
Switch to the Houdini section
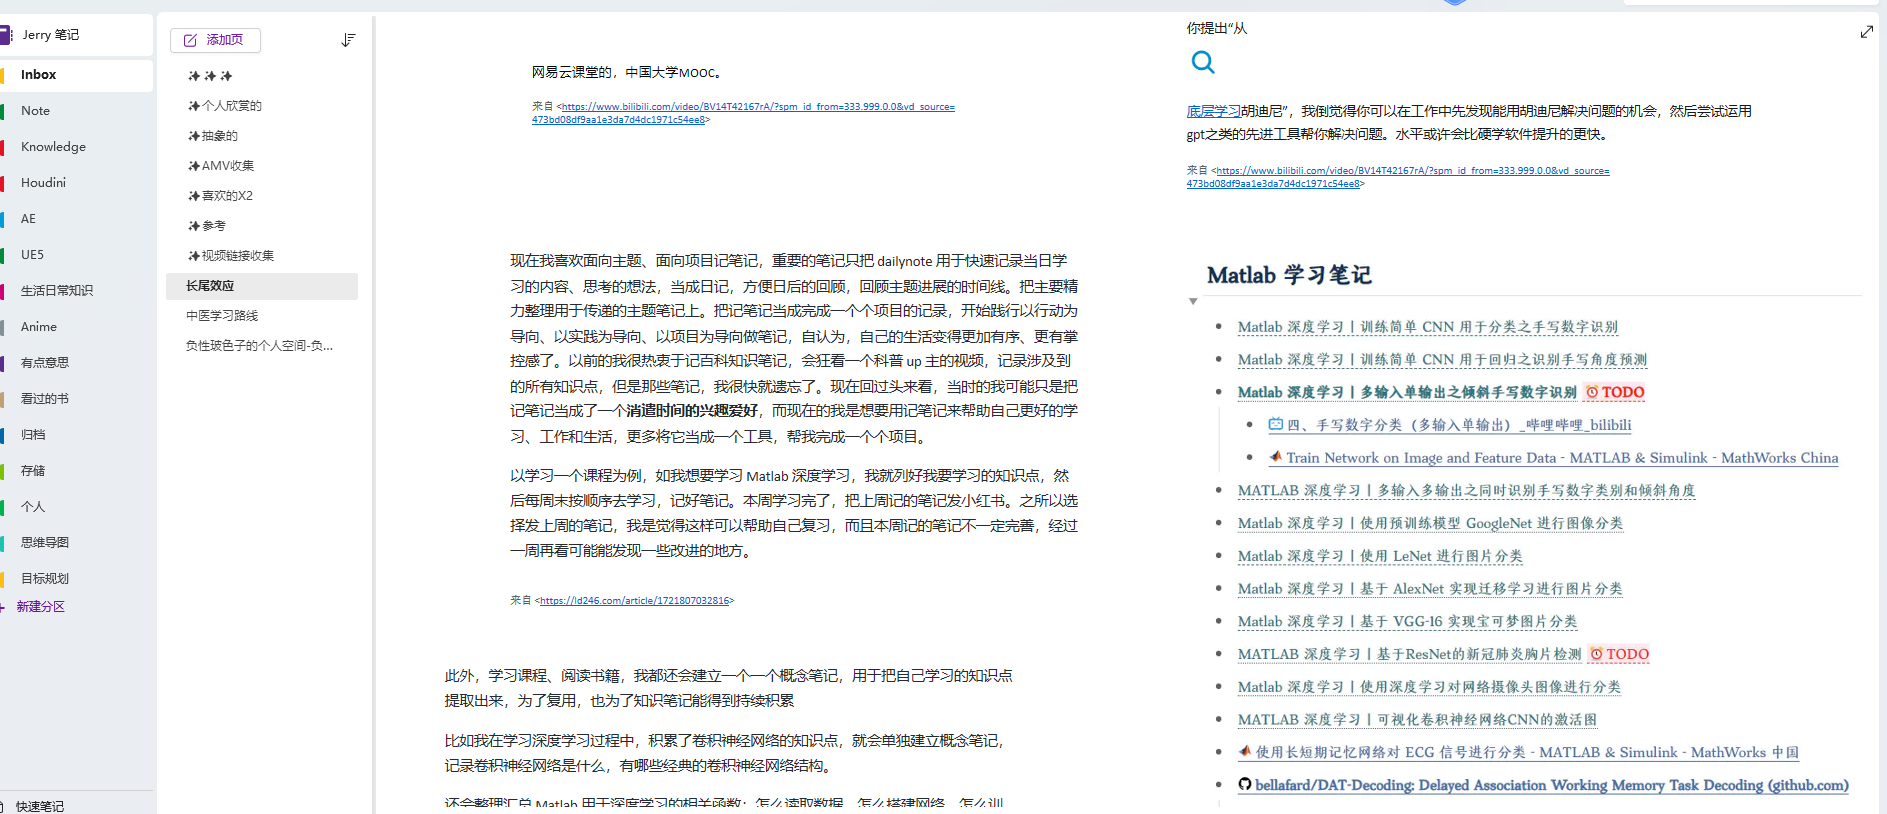pos(43,183)
